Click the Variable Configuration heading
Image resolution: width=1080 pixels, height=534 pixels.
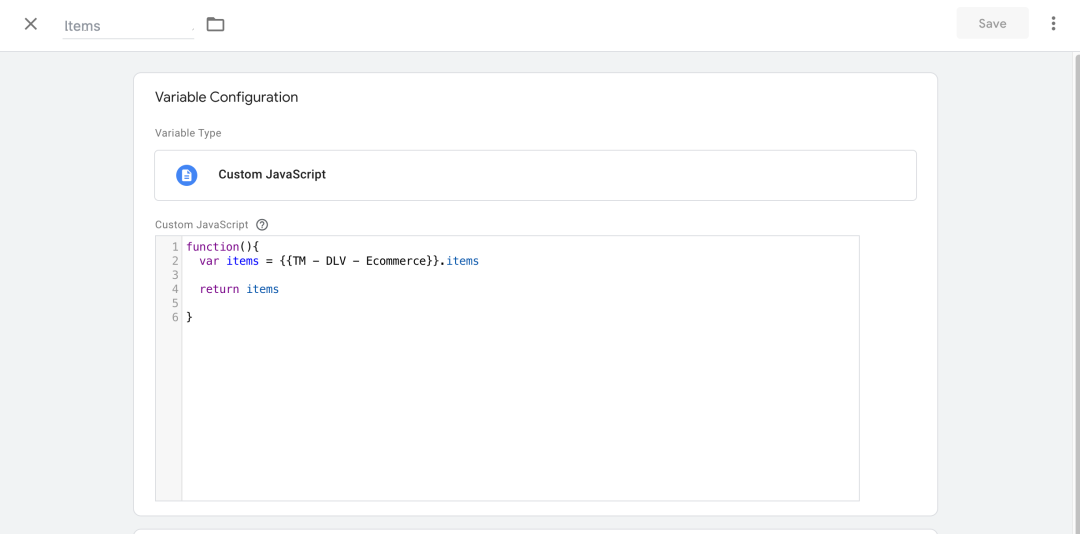coord(227,97)
